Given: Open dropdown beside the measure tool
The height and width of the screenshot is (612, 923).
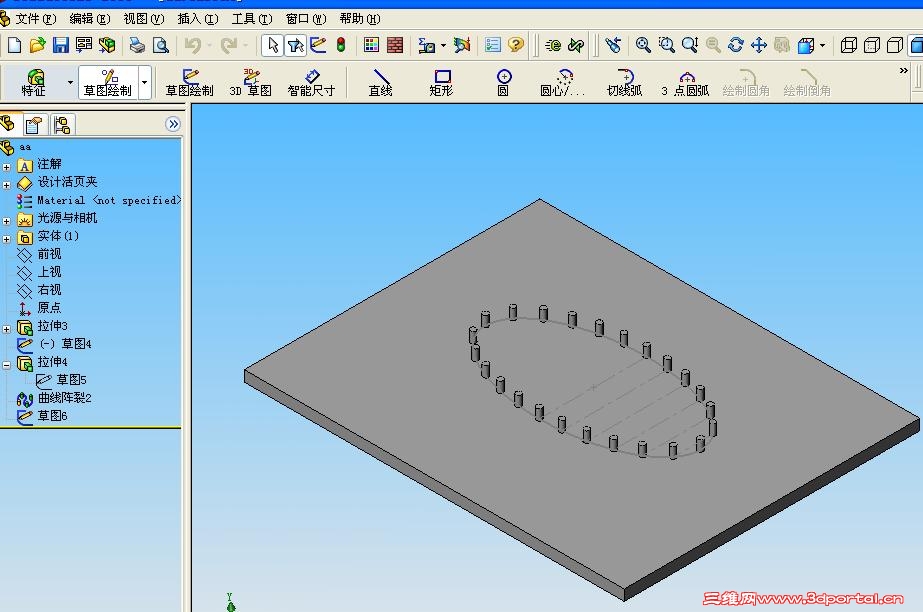Looking at the screenshot, I should (x=443, y=45).
